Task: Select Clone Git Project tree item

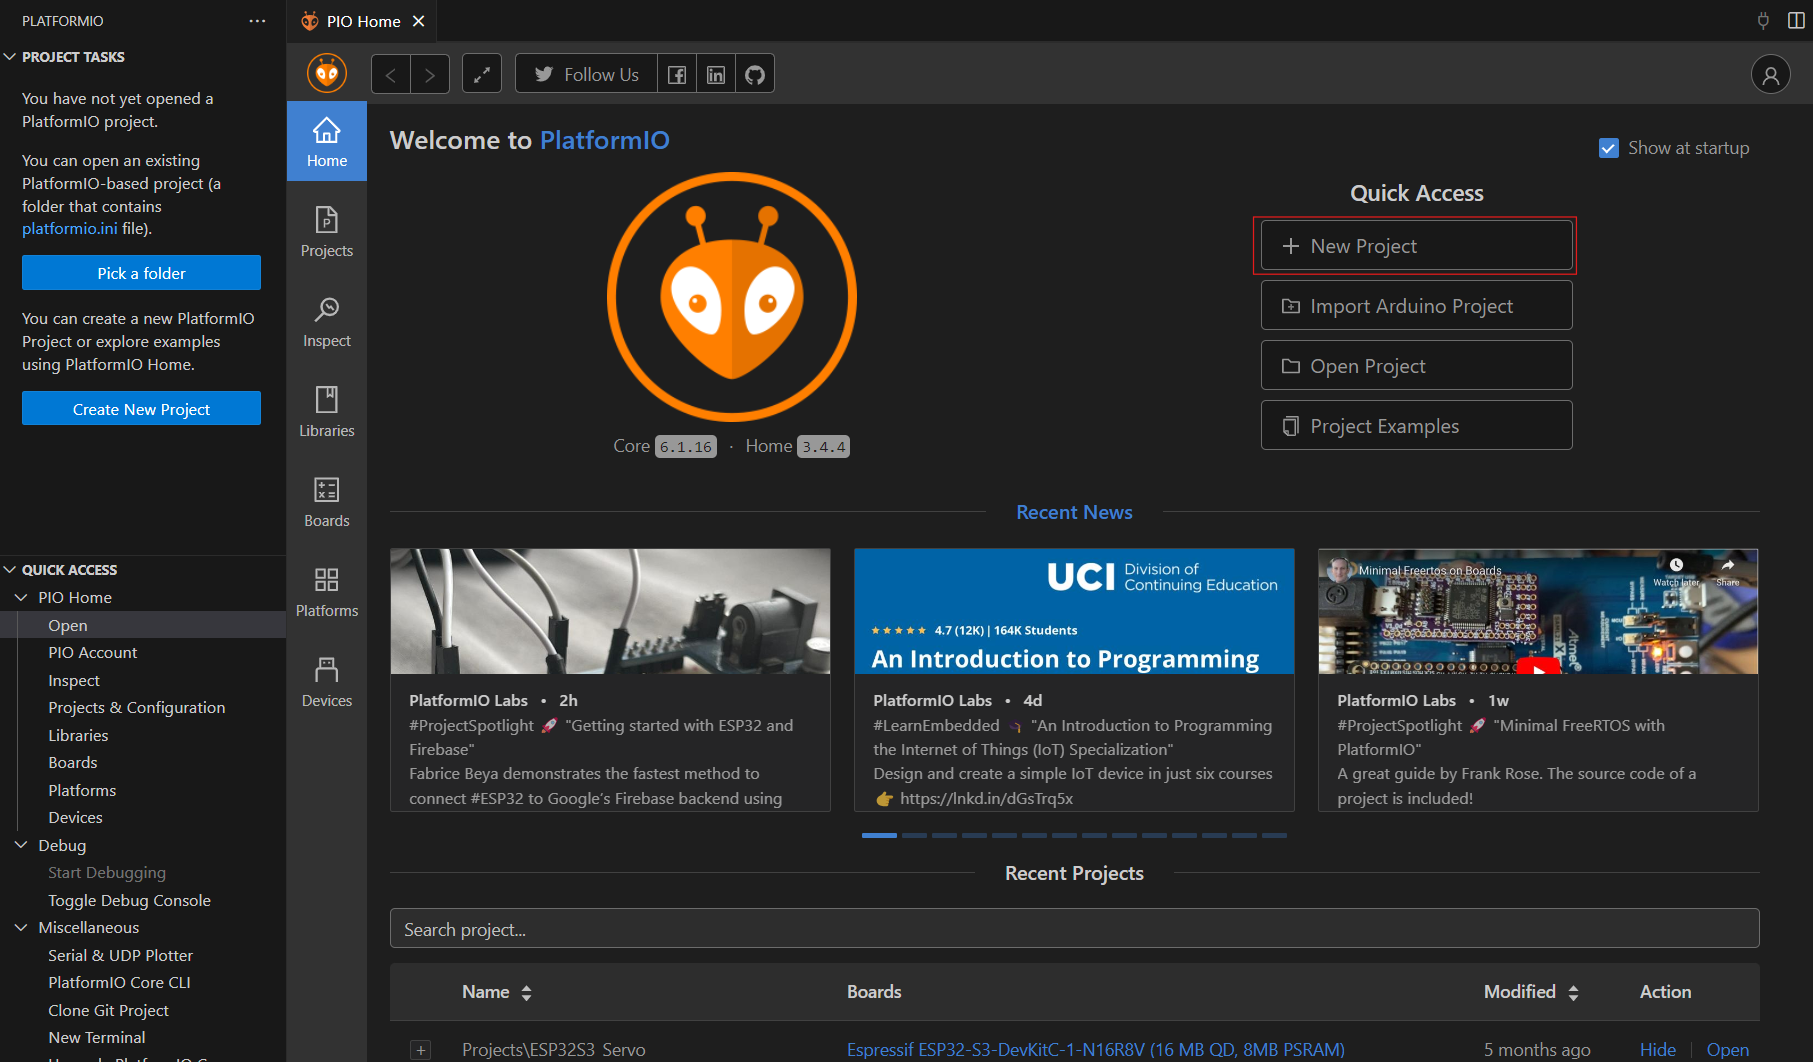Action: [143, 1010]
